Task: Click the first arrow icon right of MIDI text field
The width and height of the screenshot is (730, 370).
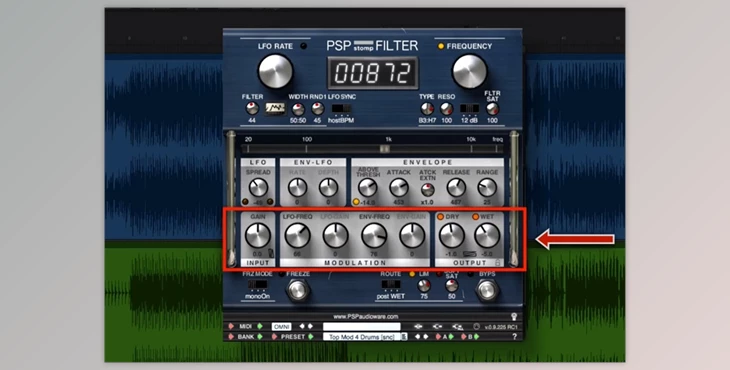Action: (x=418, y=326)
